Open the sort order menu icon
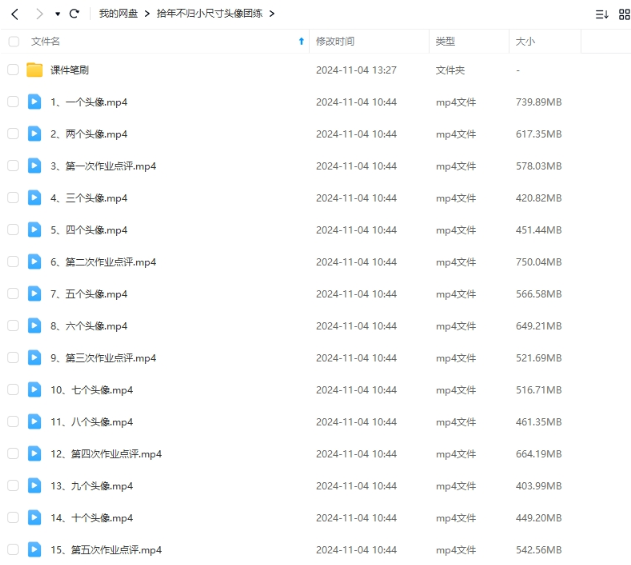 [602, 14]
